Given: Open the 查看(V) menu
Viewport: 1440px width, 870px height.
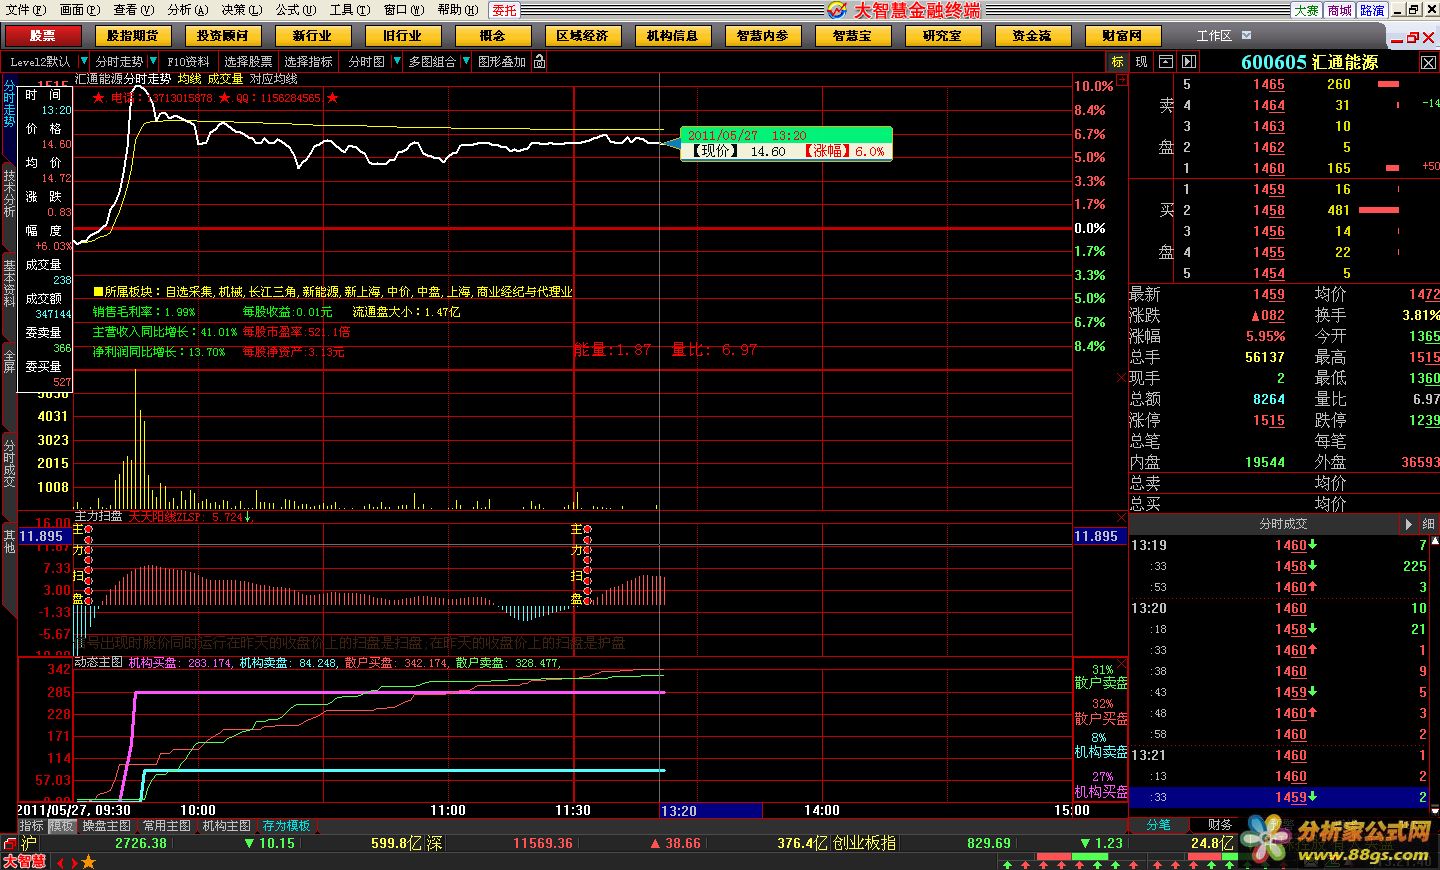Looking at the screenshot, I should (x=133, y=10).
